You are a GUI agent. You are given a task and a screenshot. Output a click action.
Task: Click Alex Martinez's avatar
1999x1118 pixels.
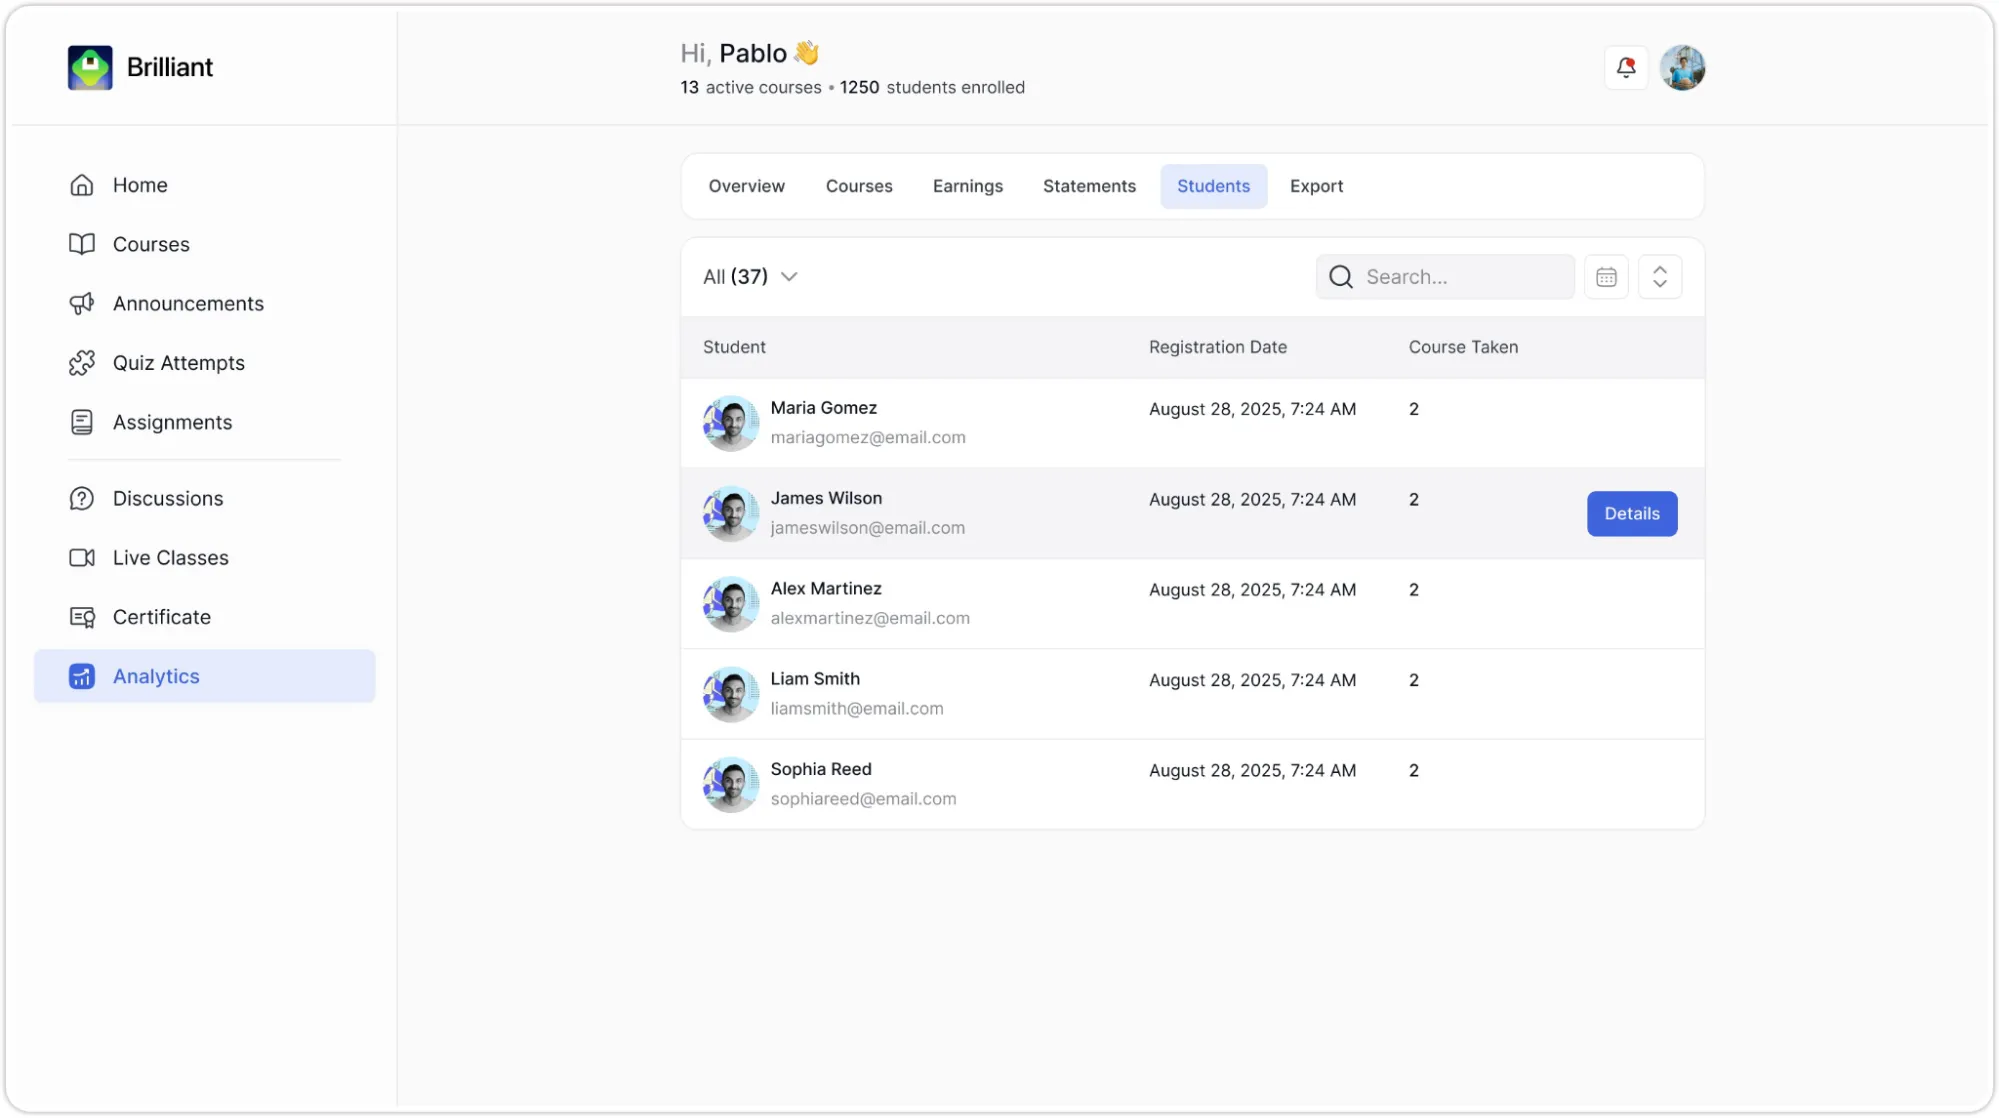click(731, 604)
